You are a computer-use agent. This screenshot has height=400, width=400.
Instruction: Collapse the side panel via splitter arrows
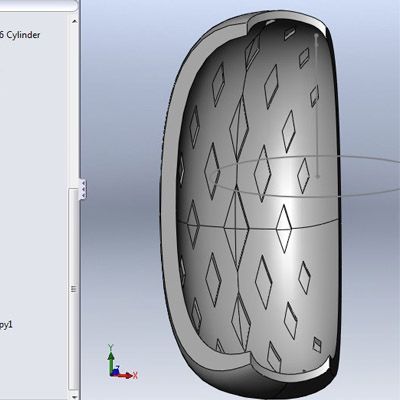click(83, 189)
